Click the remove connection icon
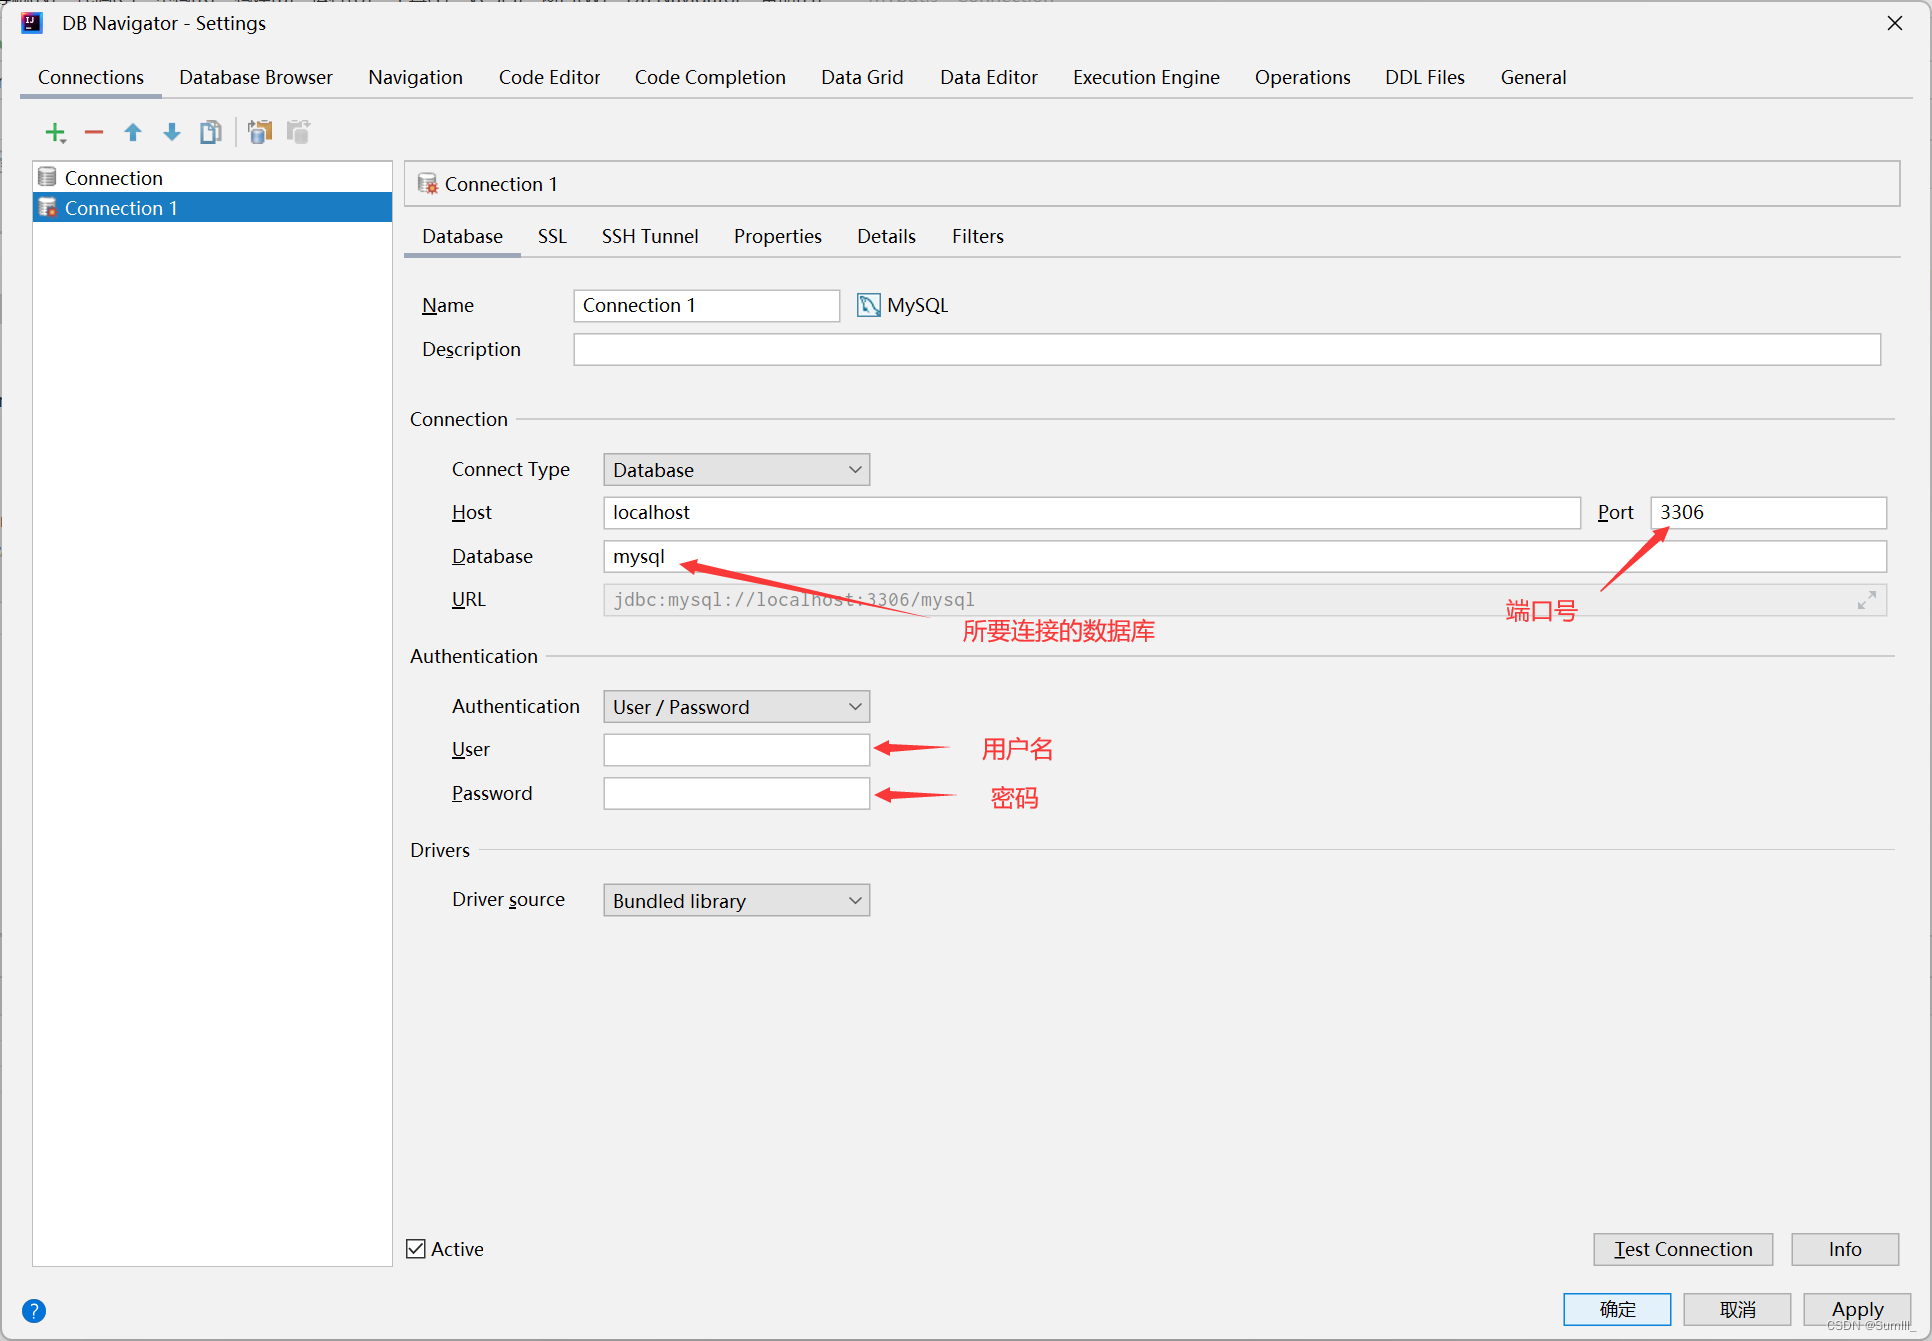Screen dimensions: 1932x1341 [x=91, y=132]
